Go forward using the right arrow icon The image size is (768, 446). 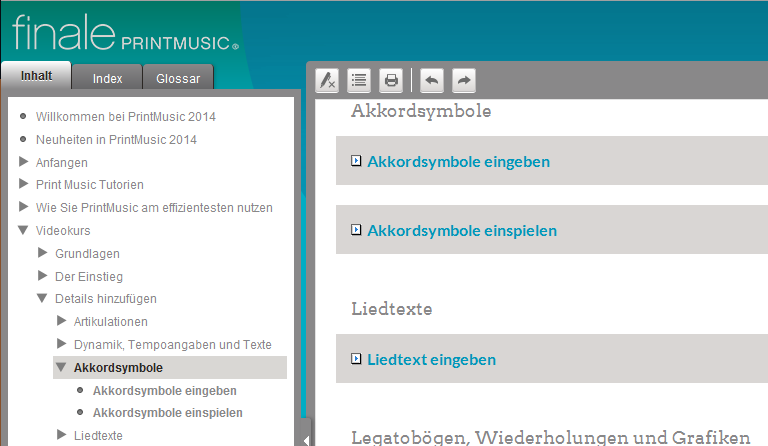point(464,80)
